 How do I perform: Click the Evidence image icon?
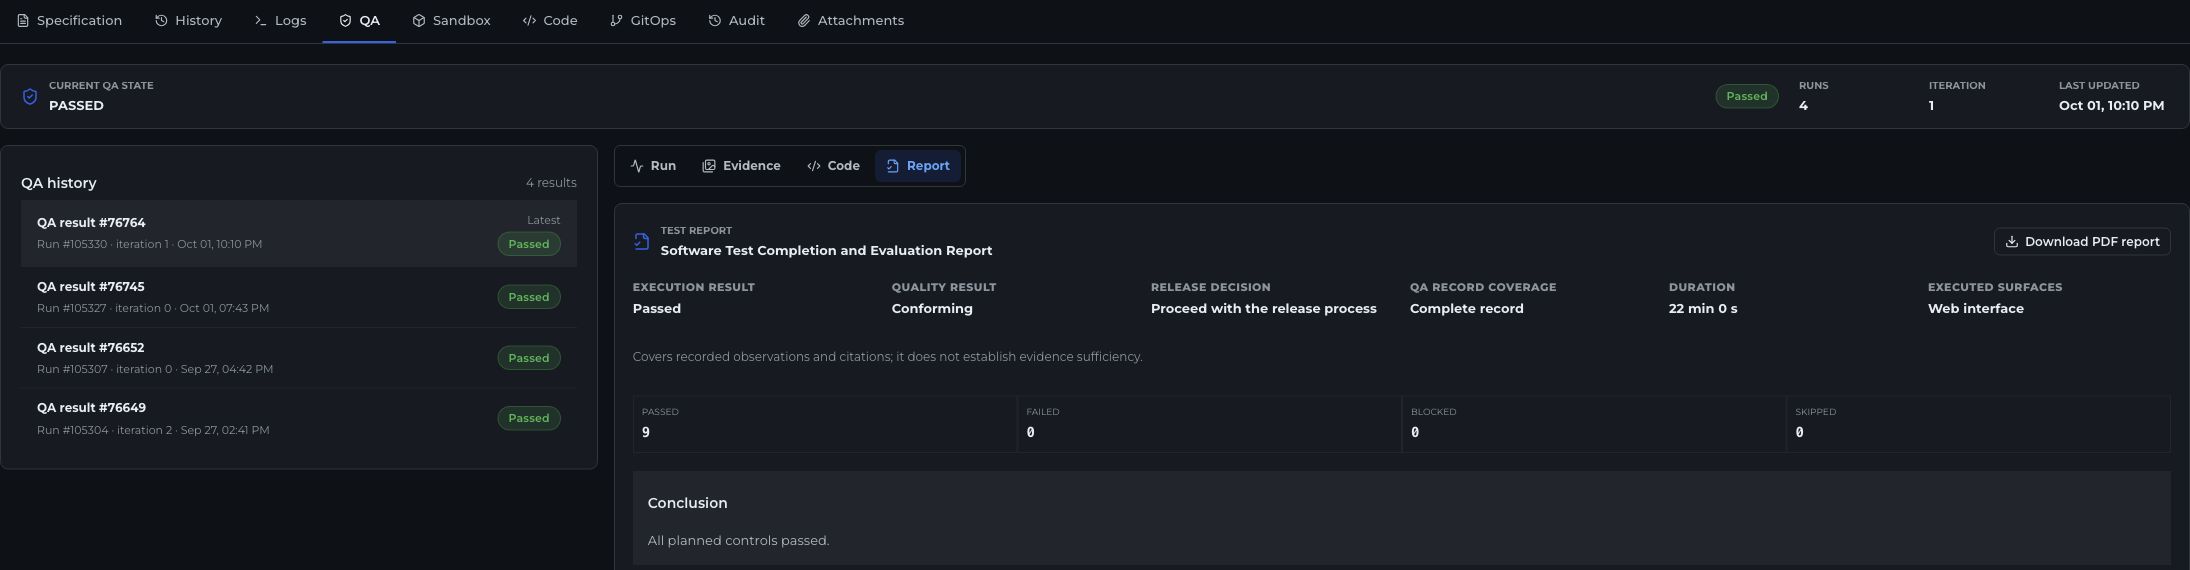pos(709,166)
